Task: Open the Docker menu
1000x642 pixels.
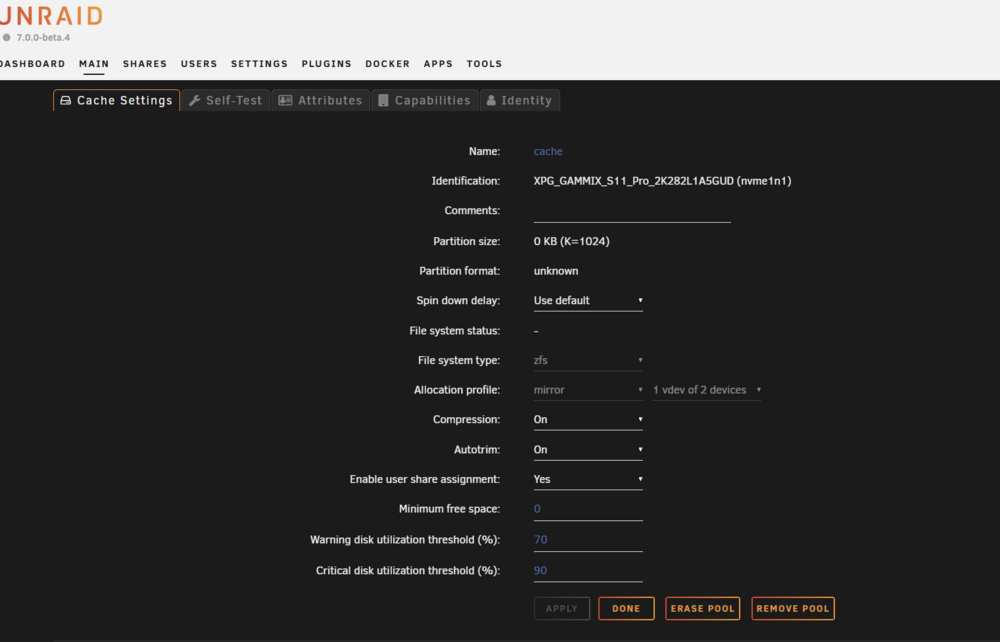Action: point(388,64)
